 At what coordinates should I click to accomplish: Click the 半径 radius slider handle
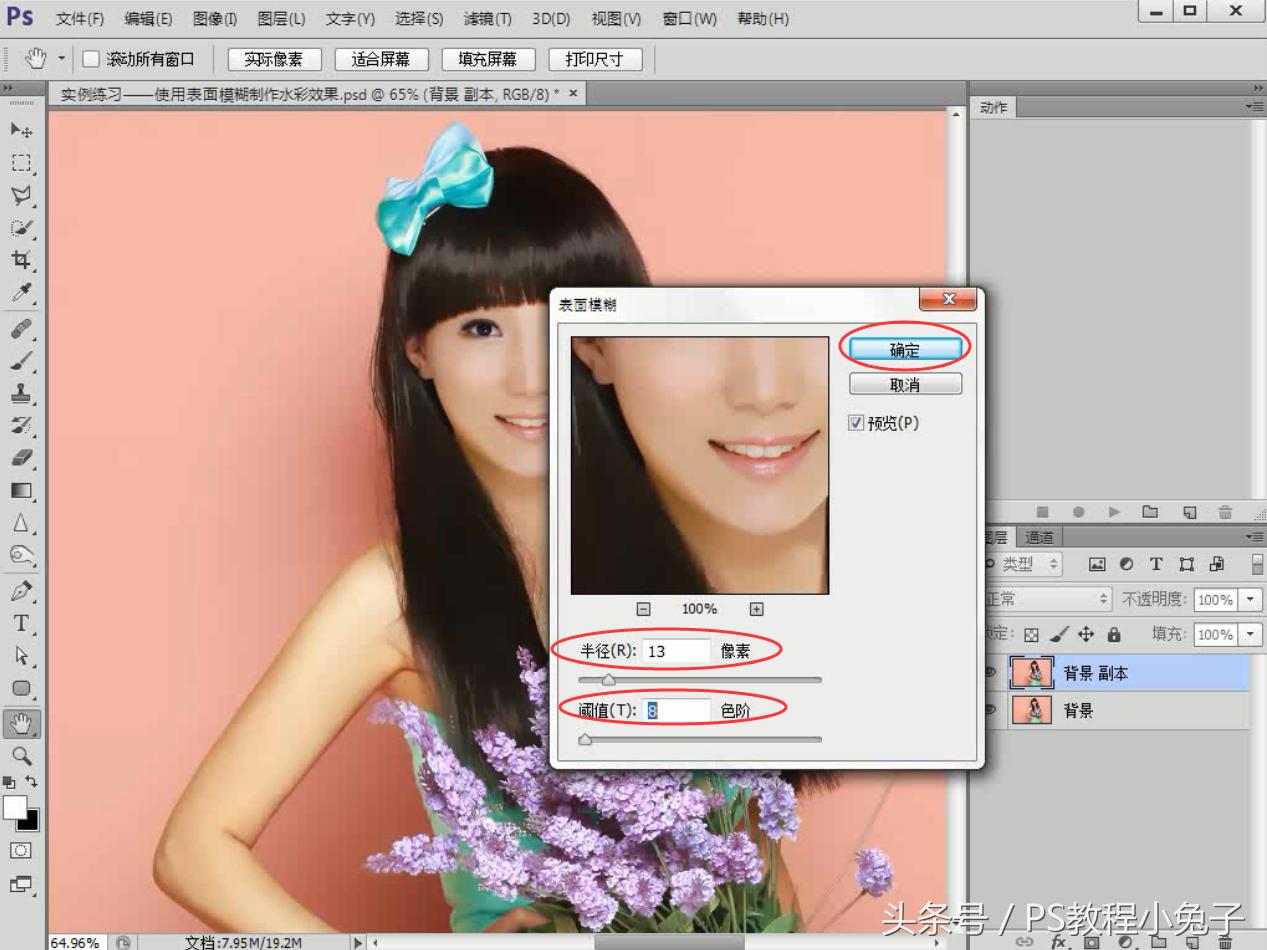point(608,680)
